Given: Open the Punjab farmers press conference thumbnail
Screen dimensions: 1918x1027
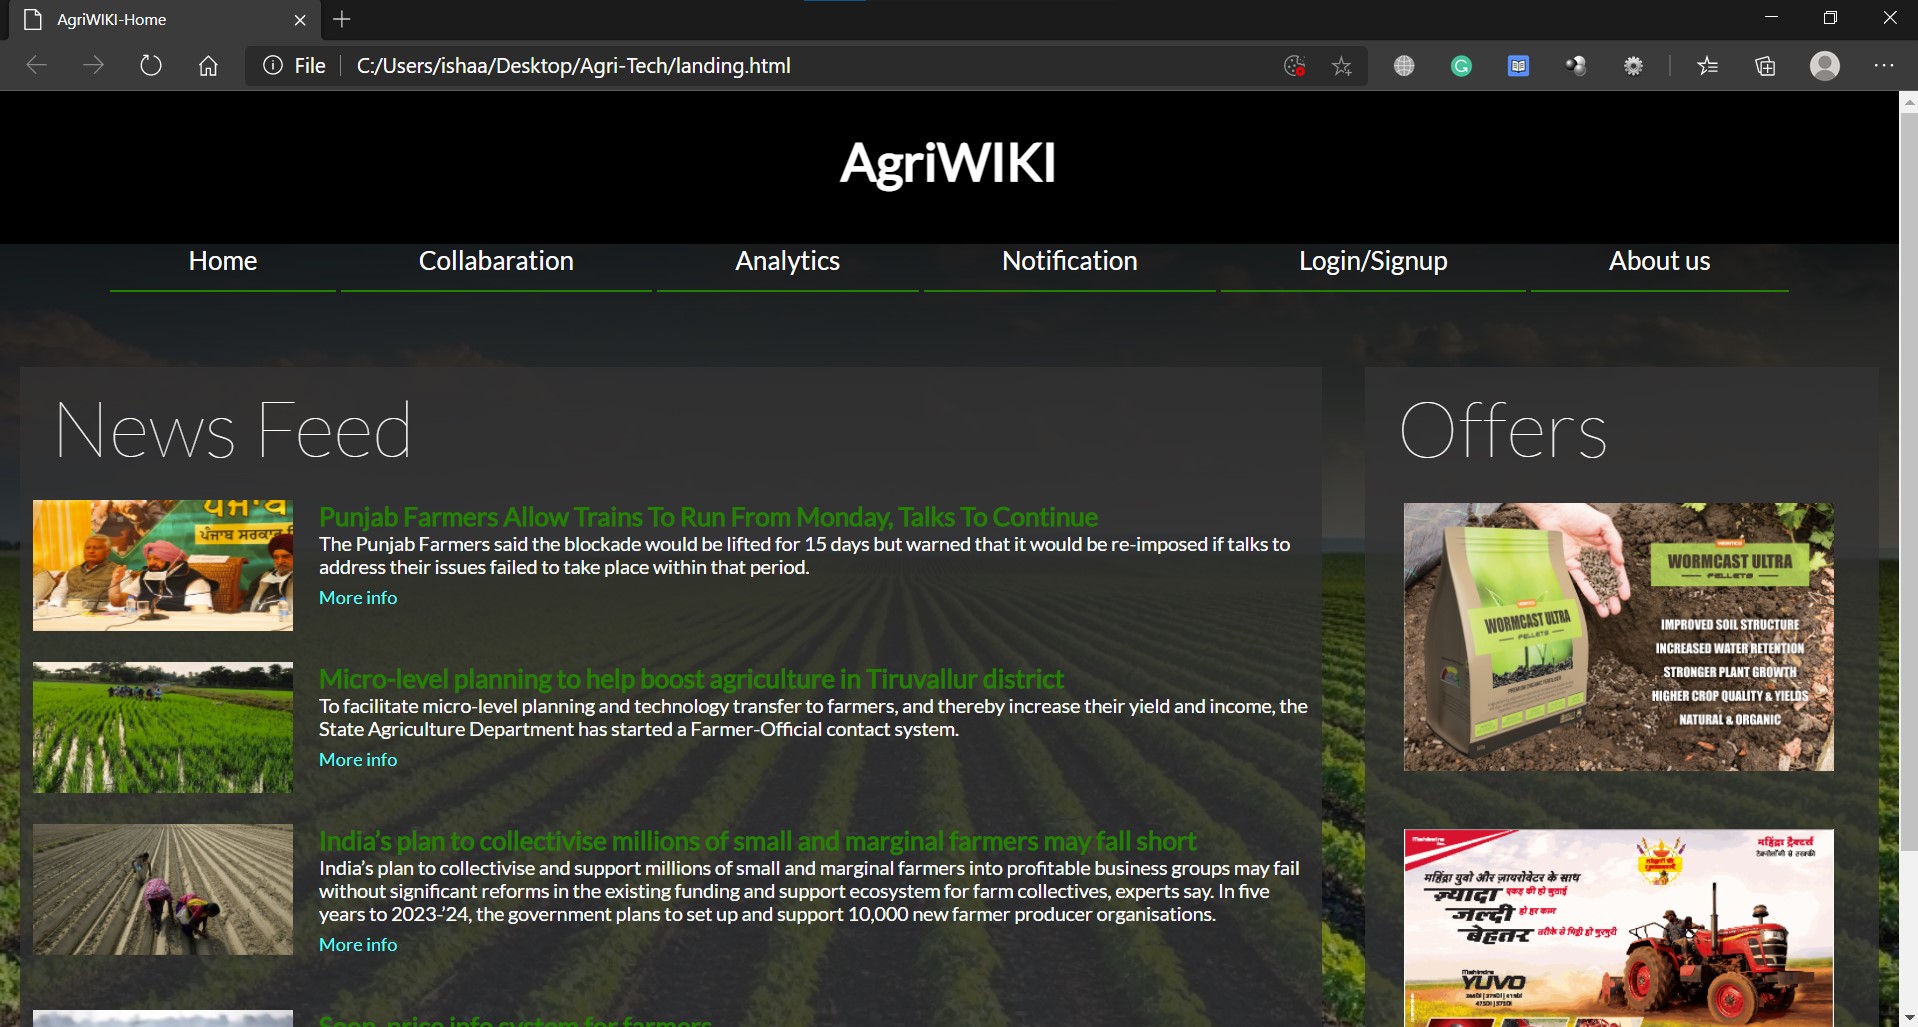Looking at the screenshot, I should 163,565.
